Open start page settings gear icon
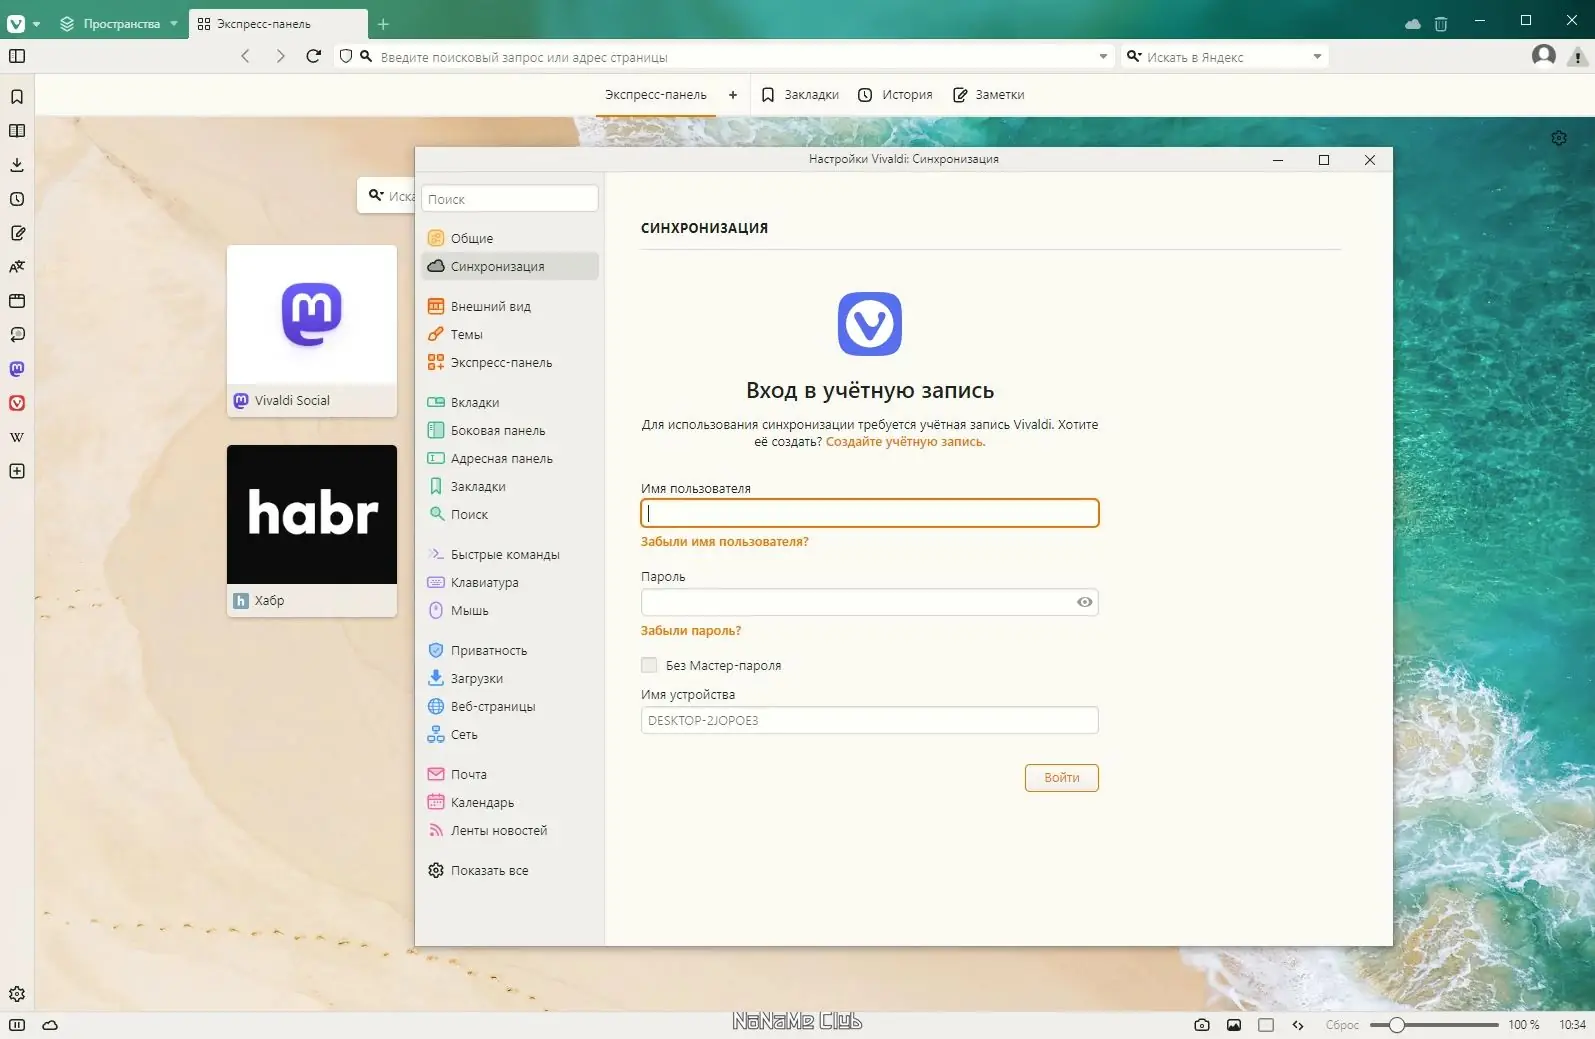1595x1039 pixels. (x=1559, y=138)
